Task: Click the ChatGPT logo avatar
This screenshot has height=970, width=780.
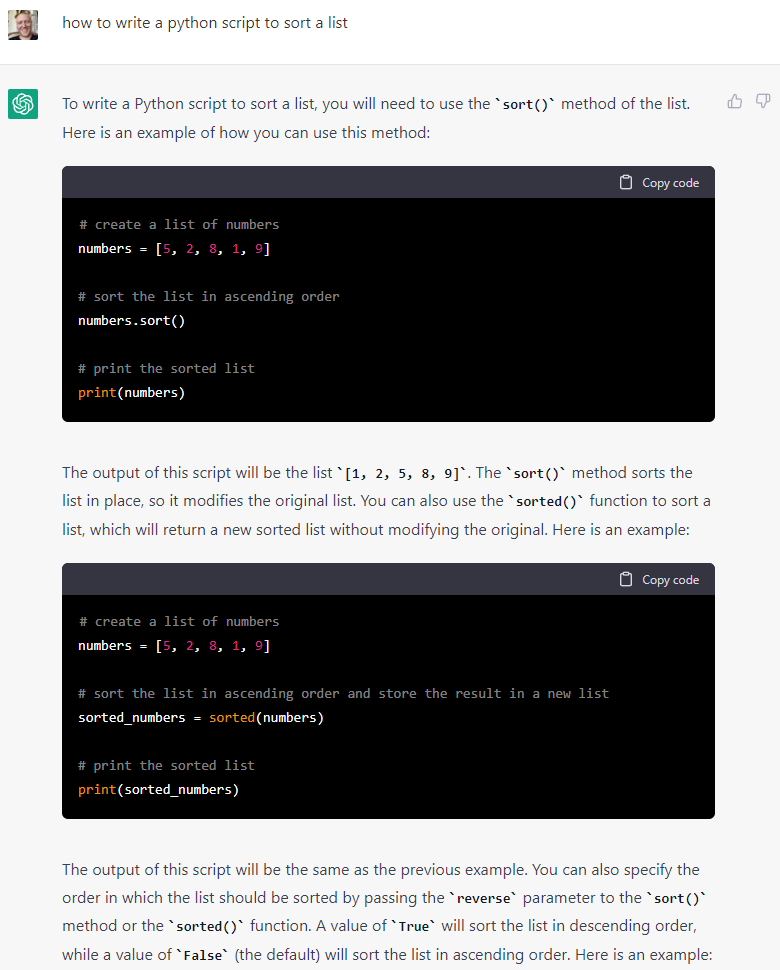Action: (23, 103)
